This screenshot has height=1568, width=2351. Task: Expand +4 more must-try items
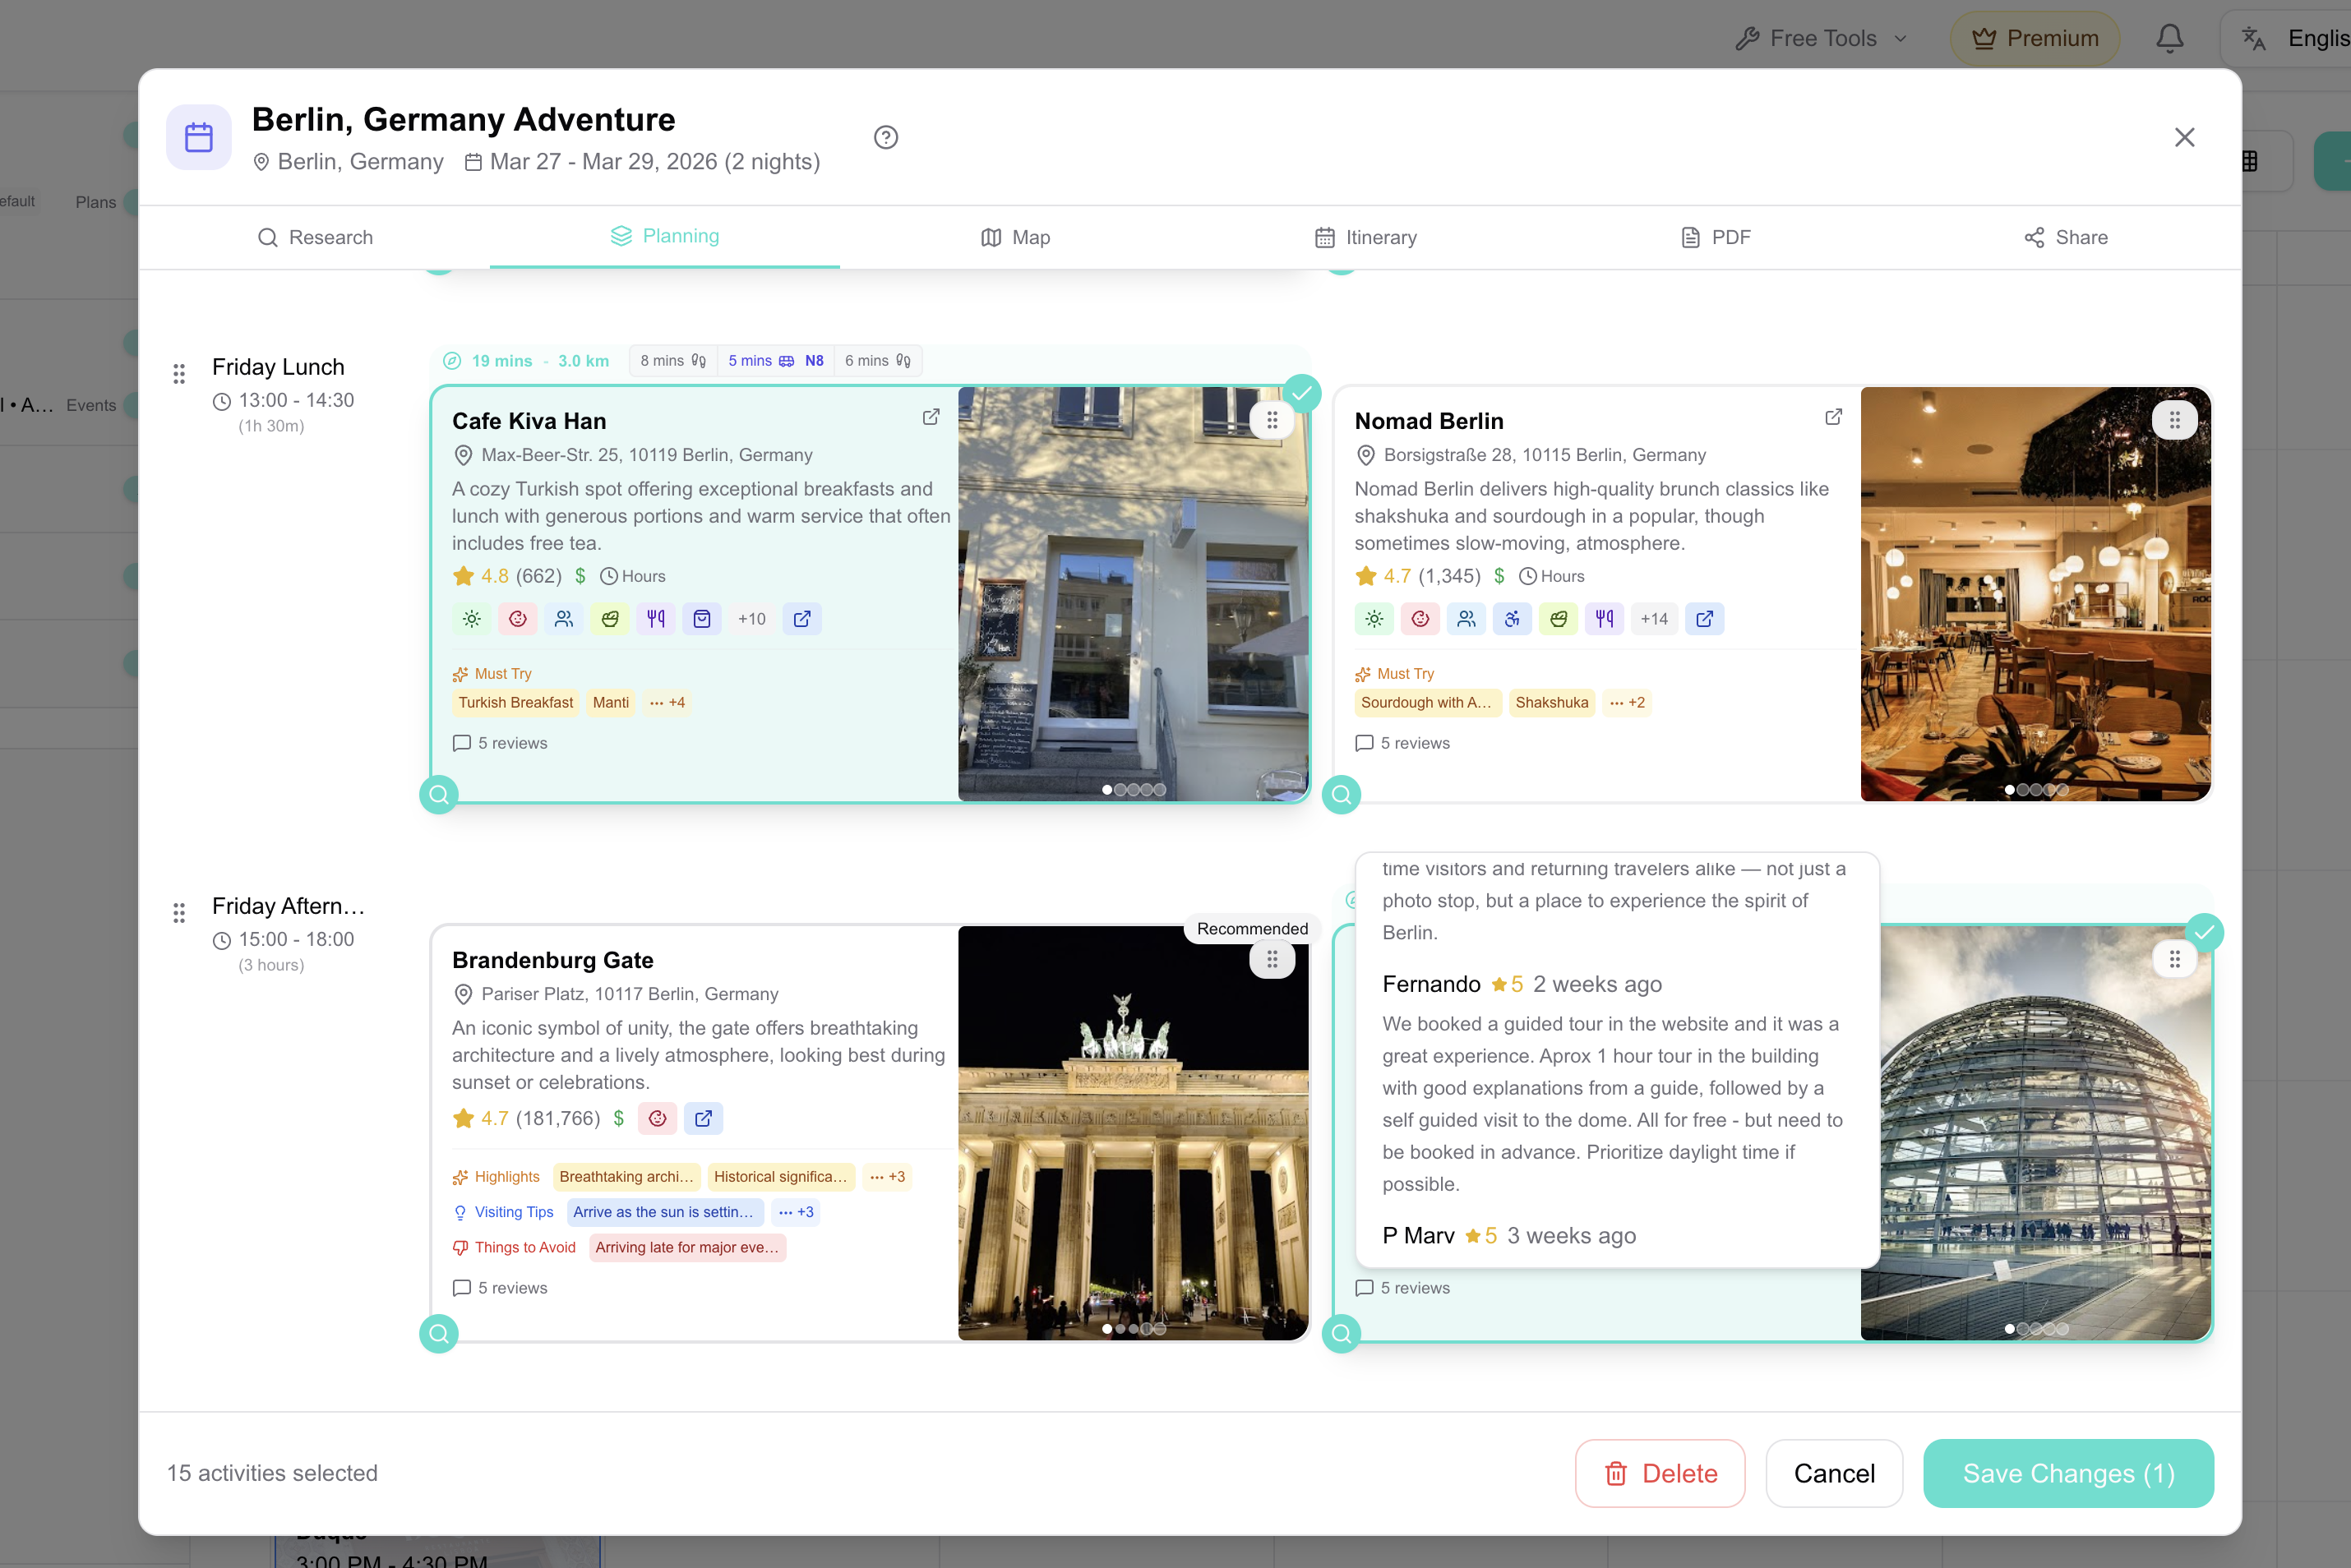pyautogui.click(x=667, y=703)
